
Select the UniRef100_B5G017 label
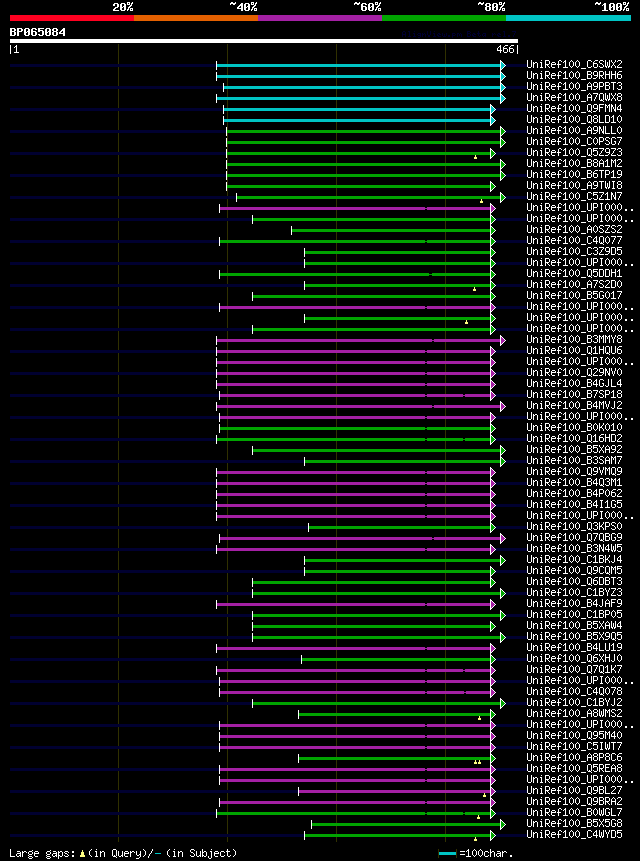tap(574, 295)
